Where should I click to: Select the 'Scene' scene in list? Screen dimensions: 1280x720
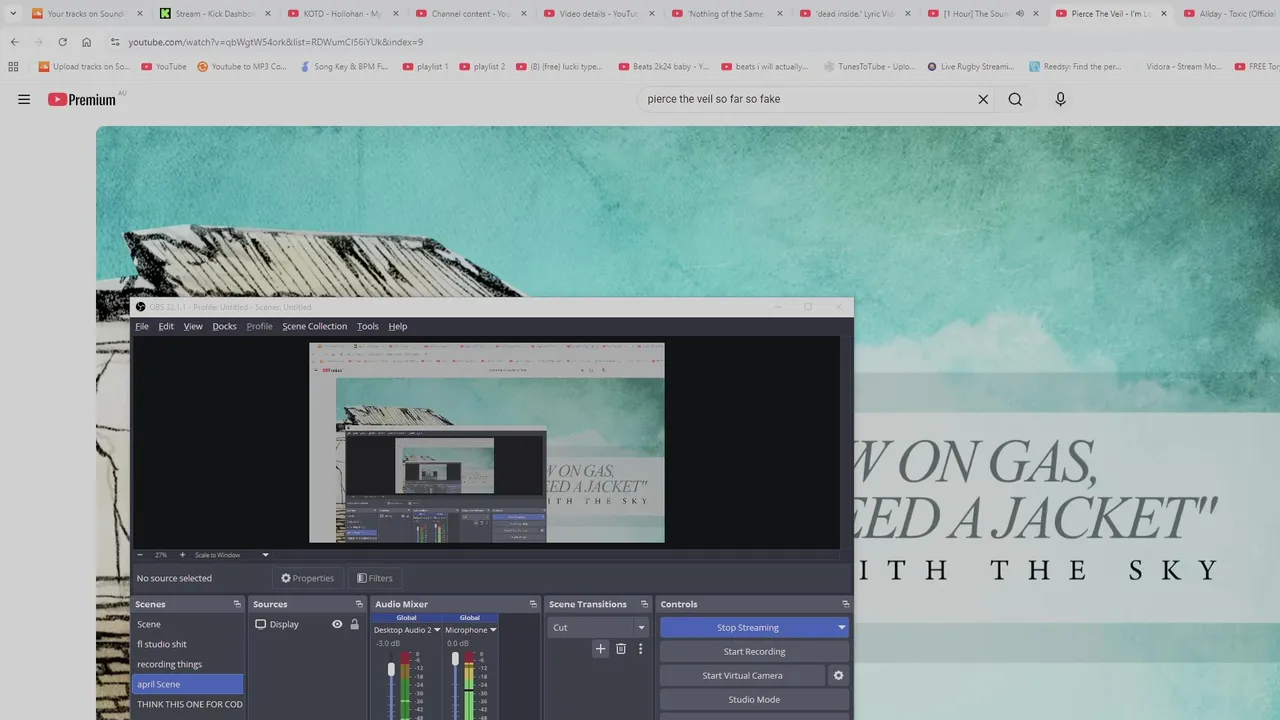(x=188, y=624)
